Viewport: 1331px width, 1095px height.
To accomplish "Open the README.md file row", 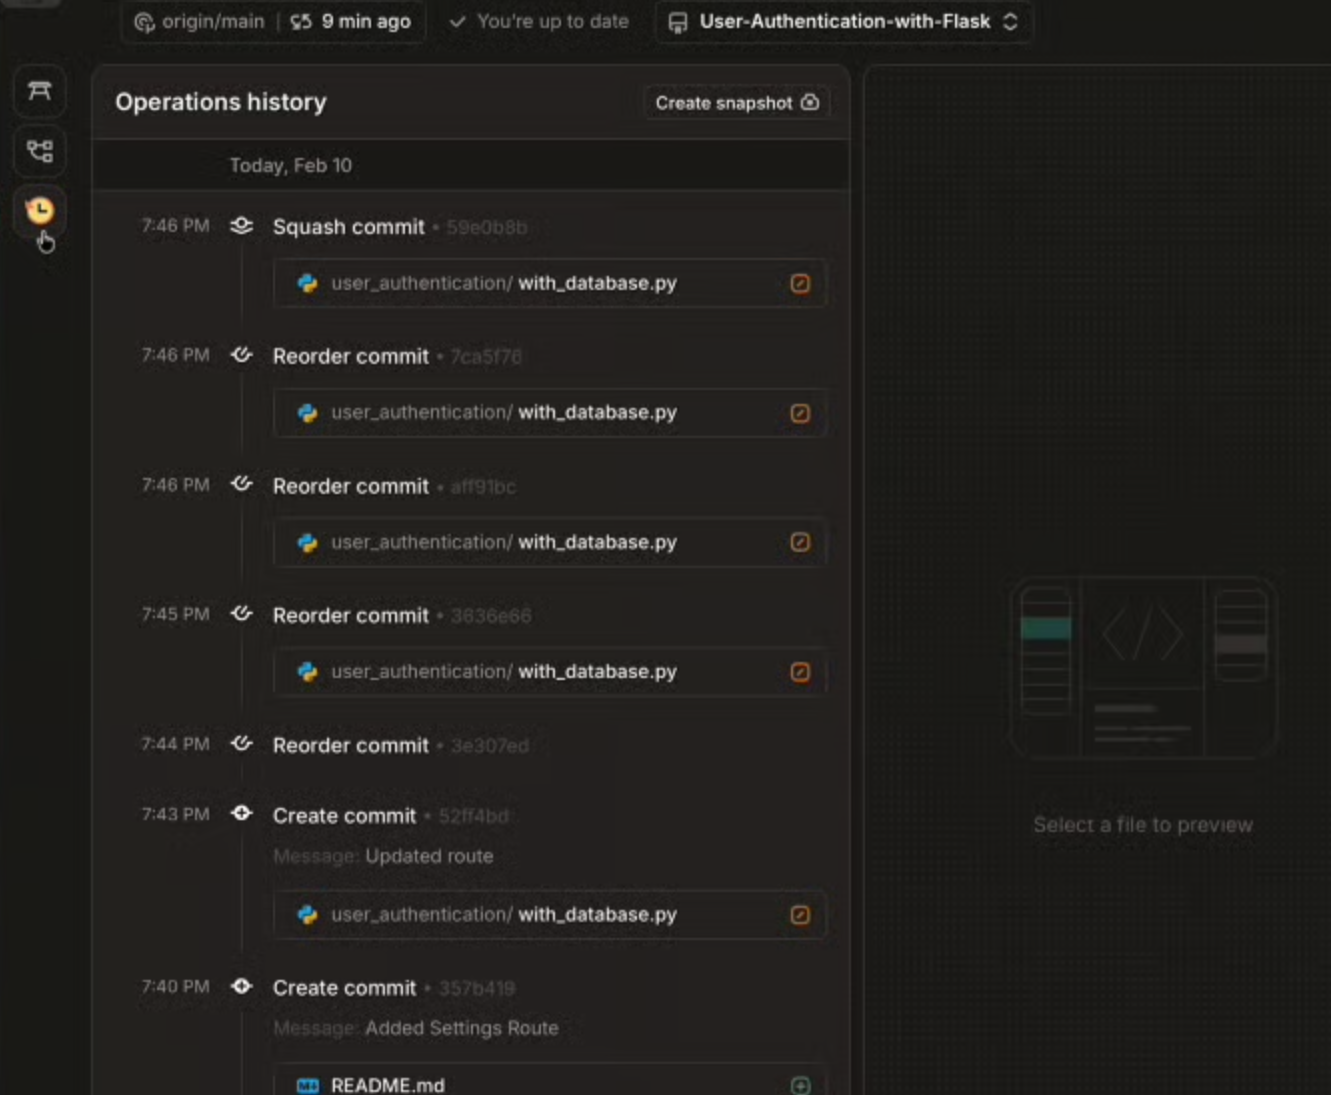I will (x=550, y=1081).
